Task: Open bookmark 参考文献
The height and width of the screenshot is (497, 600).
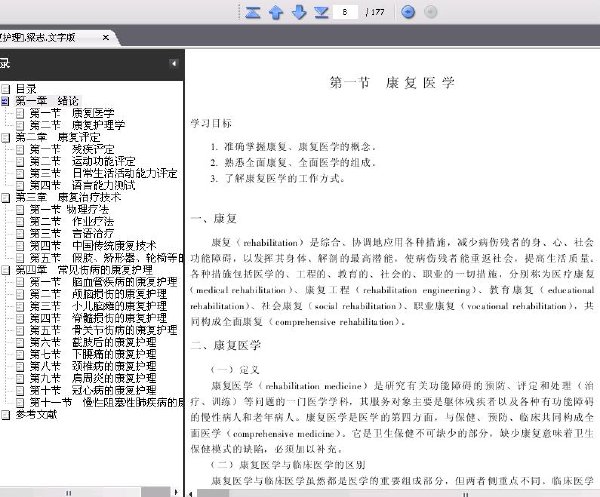Action: point(36,414)
